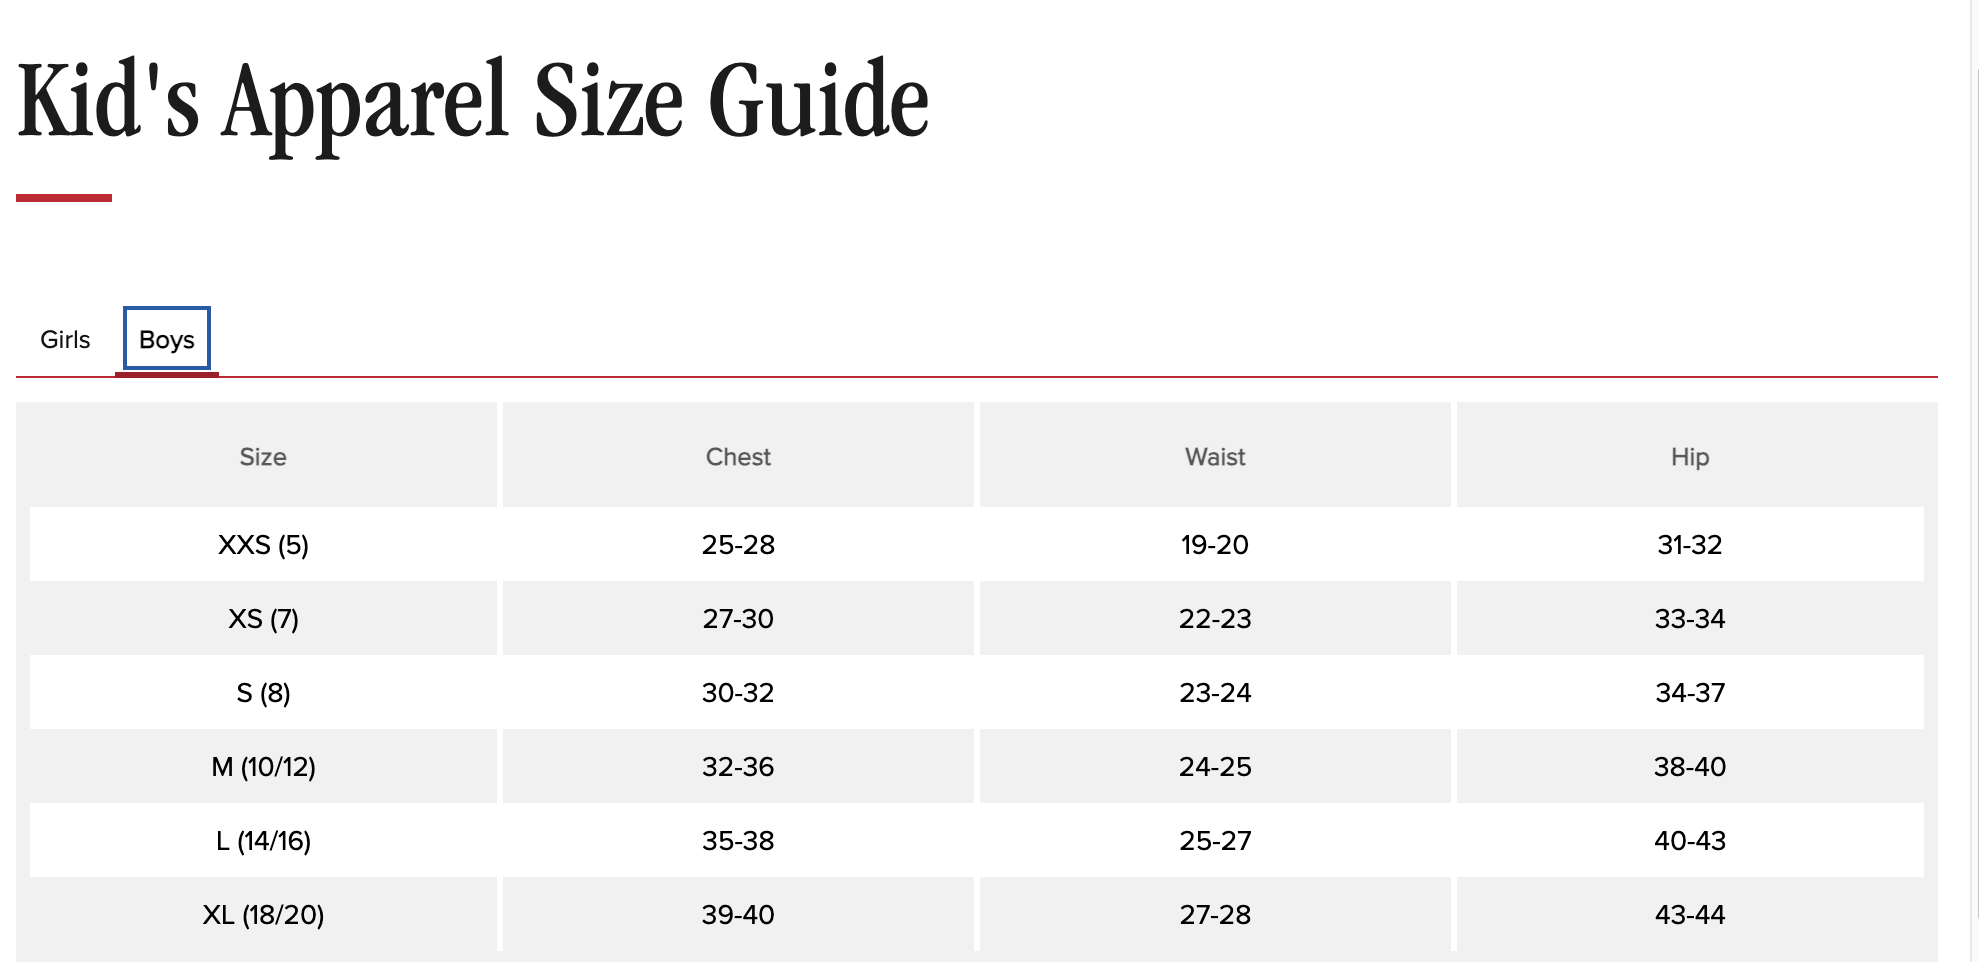This screenshot has height=962, width=1979.
Task: Select the XXS (5) size cell
Action: pyautogui.click(x=263, y=545)
